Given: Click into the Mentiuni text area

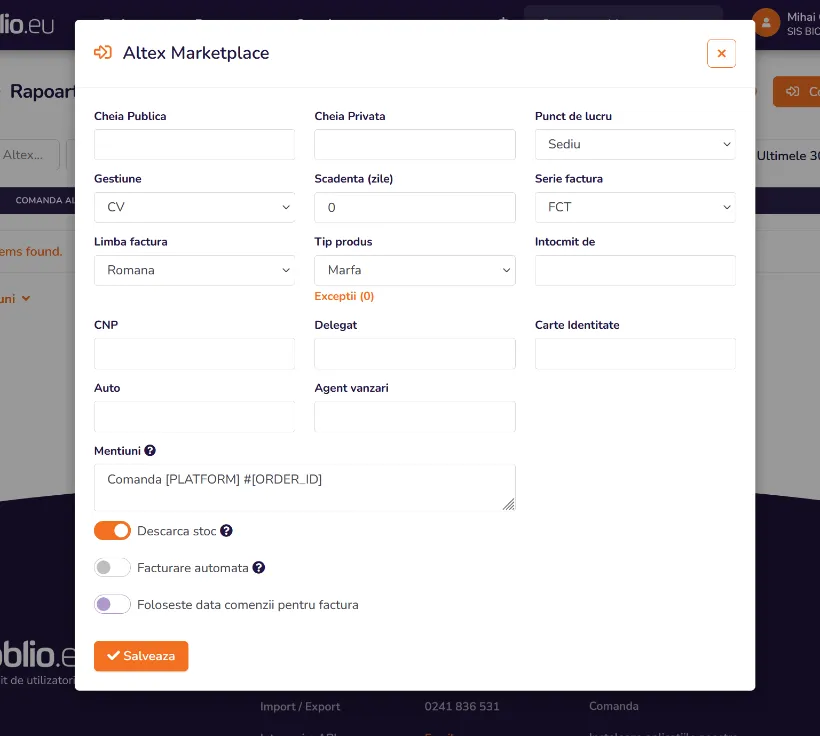Looking at the screenshot, I should point(304,487).
